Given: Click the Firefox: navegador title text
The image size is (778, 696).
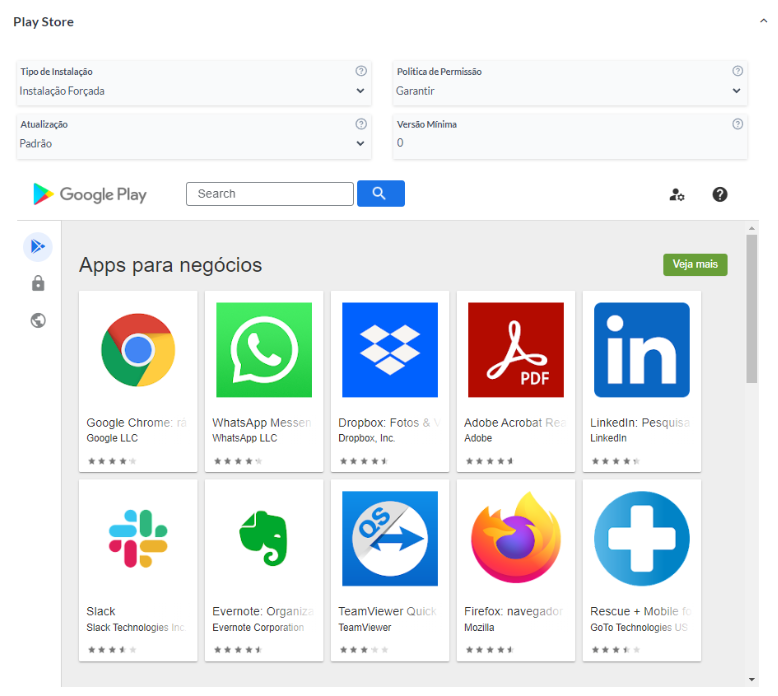Looking at the screenshot, I should click(514, 611).
